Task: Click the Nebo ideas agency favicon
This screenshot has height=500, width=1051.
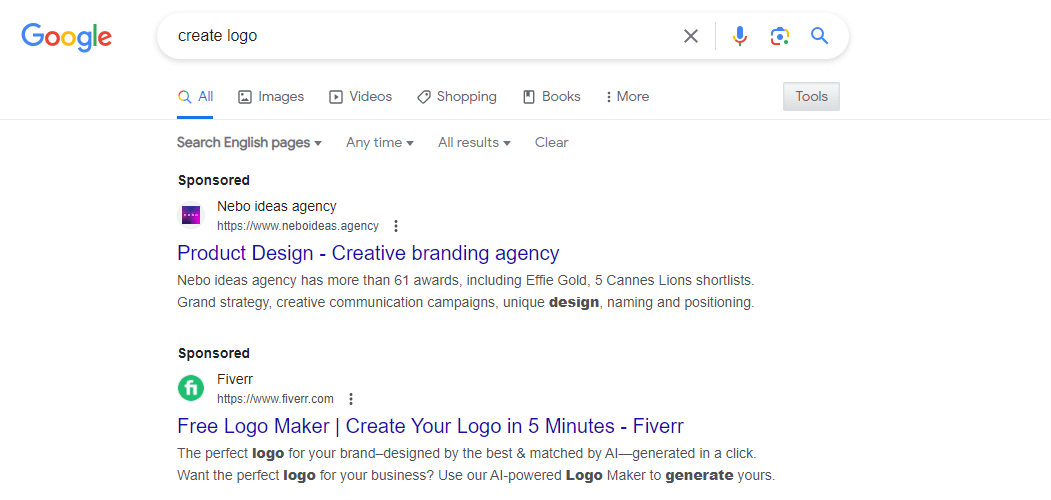Action: [x=190, y=216]
